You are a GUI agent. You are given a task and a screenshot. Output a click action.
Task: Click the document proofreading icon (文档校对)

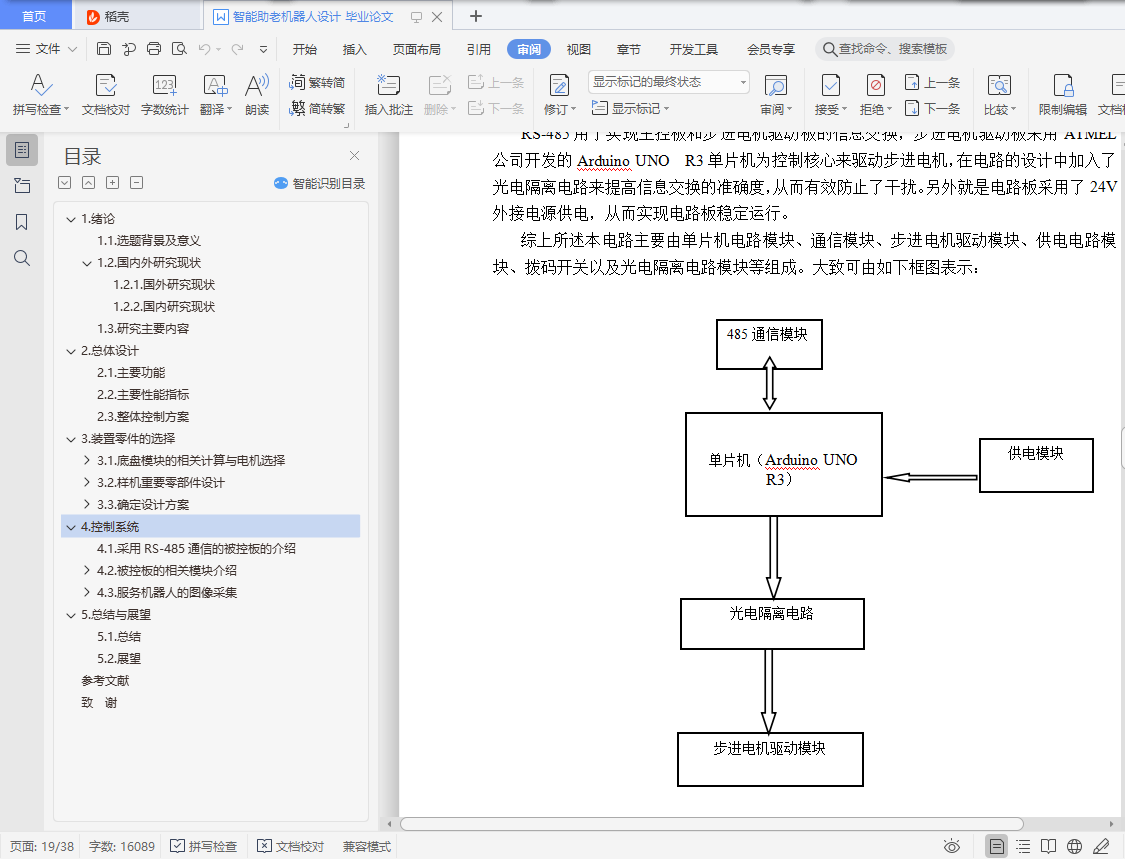pyautogui.click(x=105, y=94)
